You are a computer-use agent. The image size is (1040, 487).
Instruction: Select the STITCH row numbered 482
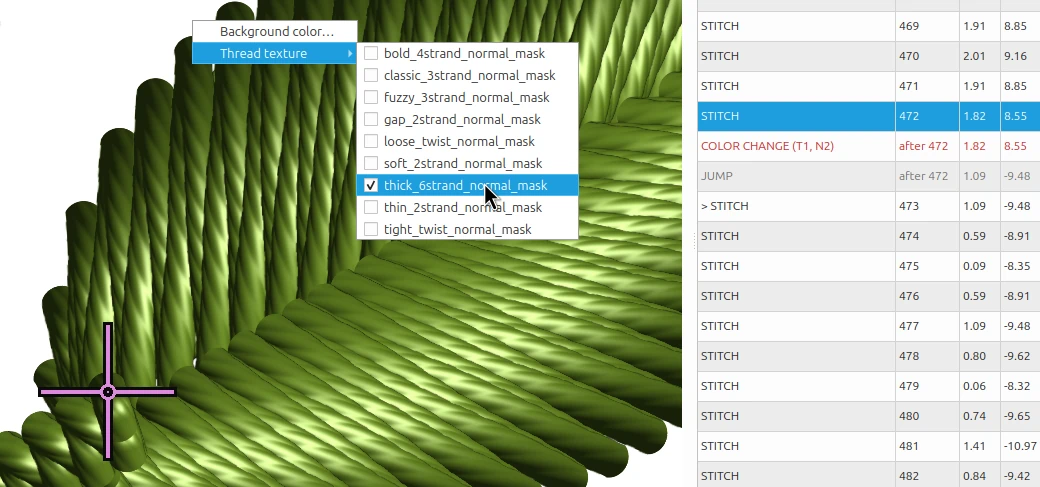click(x=868, y=474)
